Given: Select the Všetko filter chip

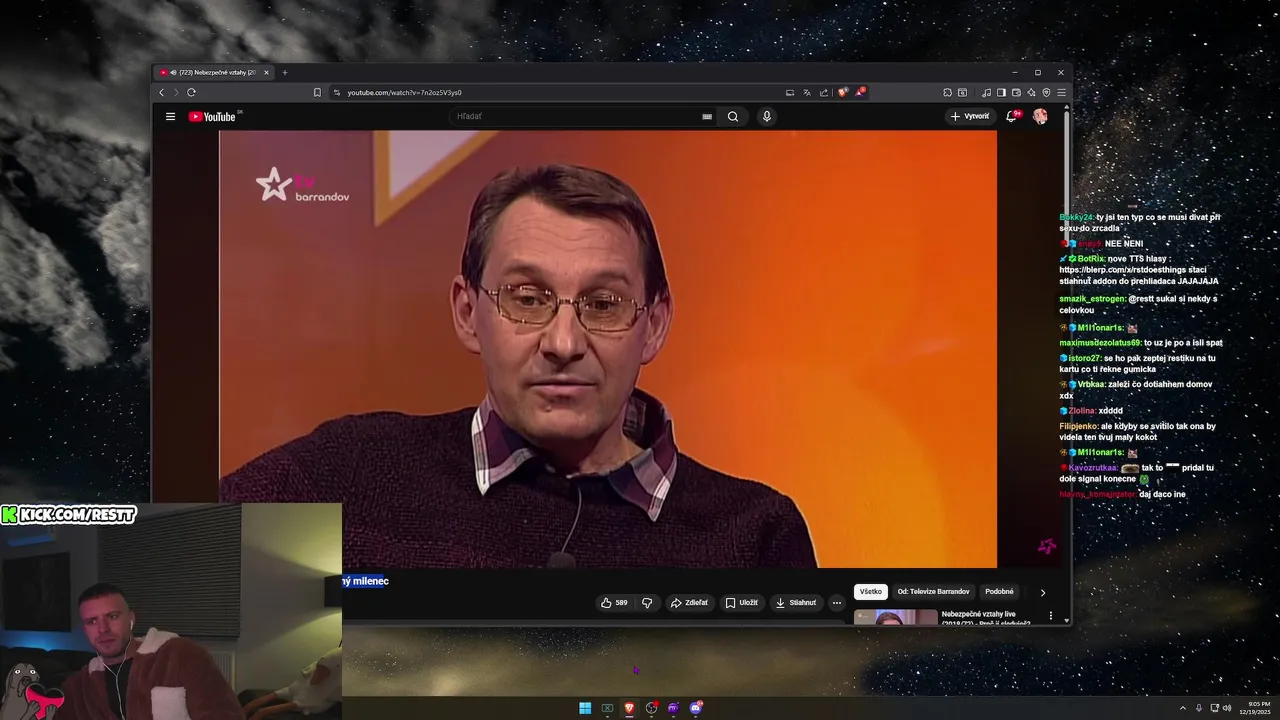Looking at the screenshot, I should [871, 591].
